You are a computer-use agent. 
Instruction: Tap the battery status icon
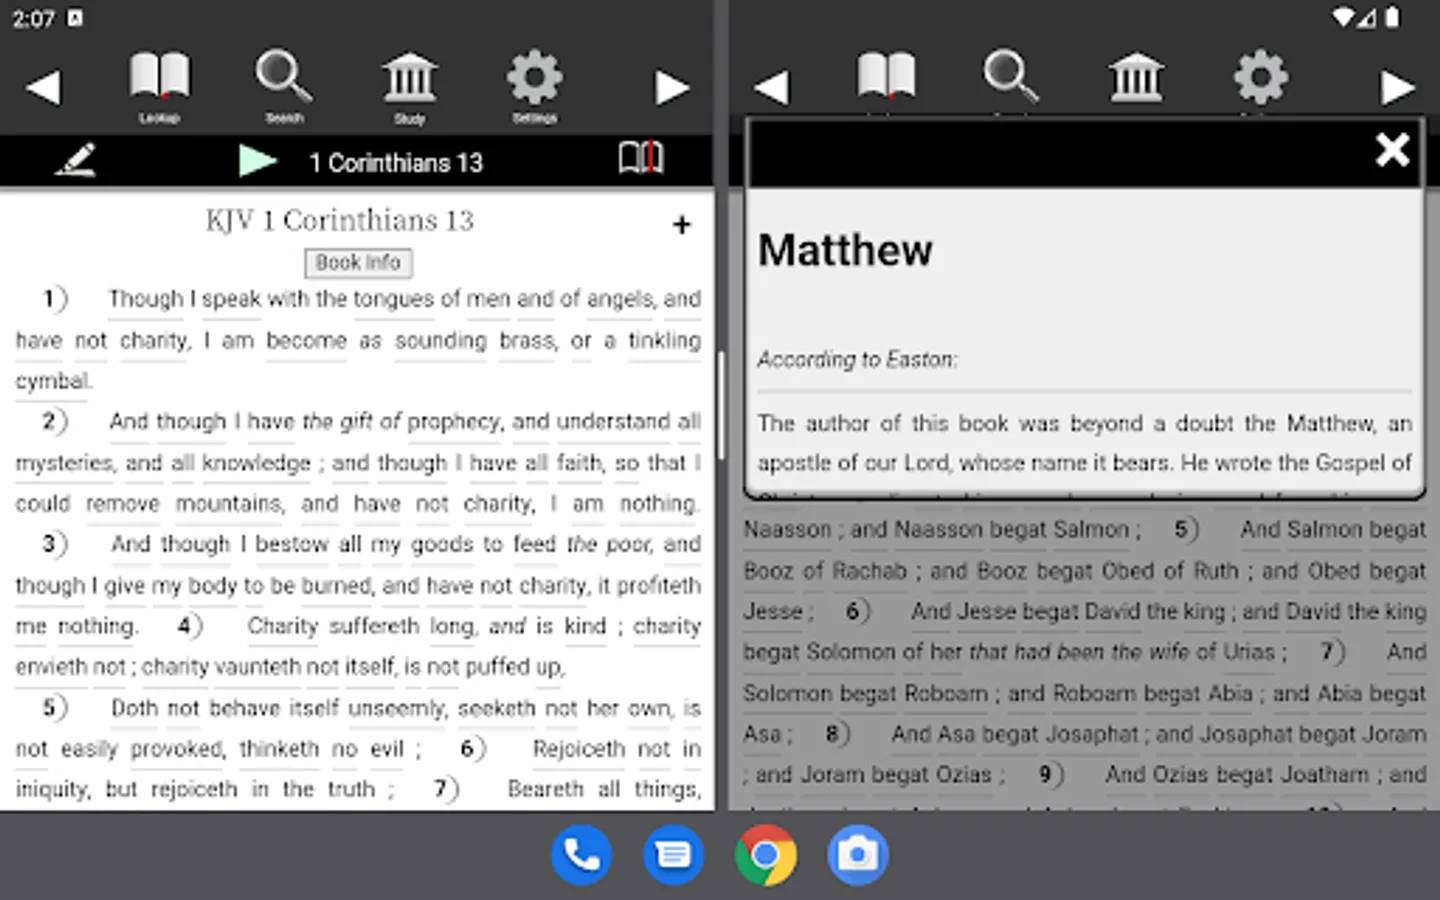(1392, 18)
